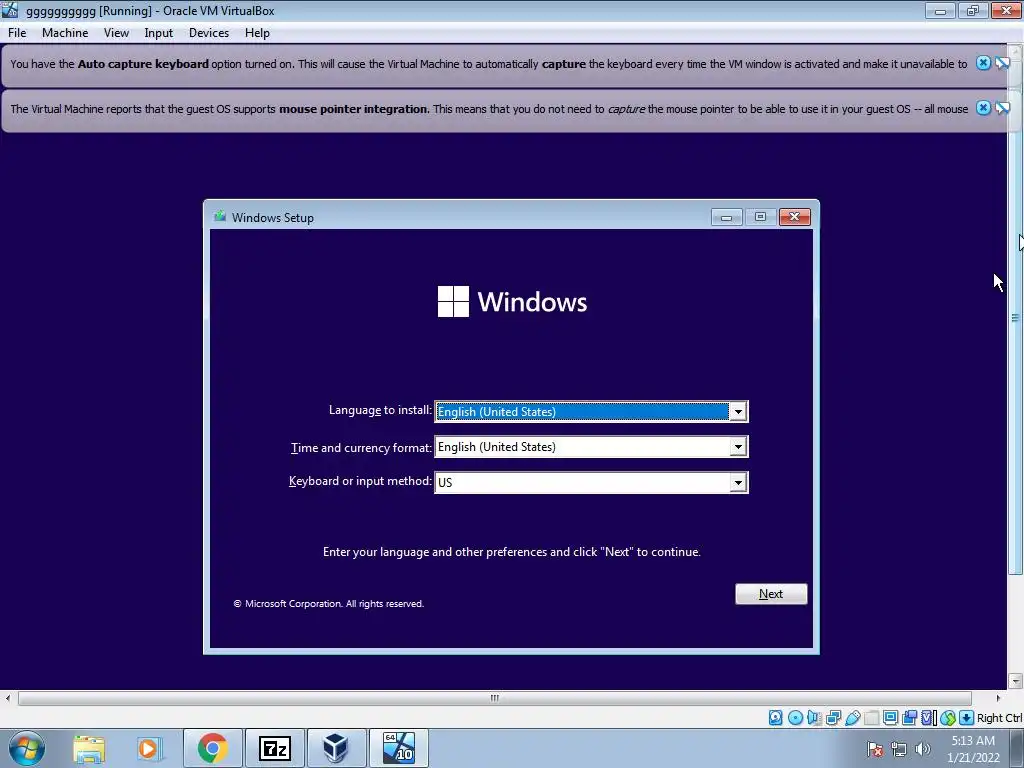The width and height of the screenshot is (1024, 768).
Task: Open the Input menu
Action: pos(158,33)
